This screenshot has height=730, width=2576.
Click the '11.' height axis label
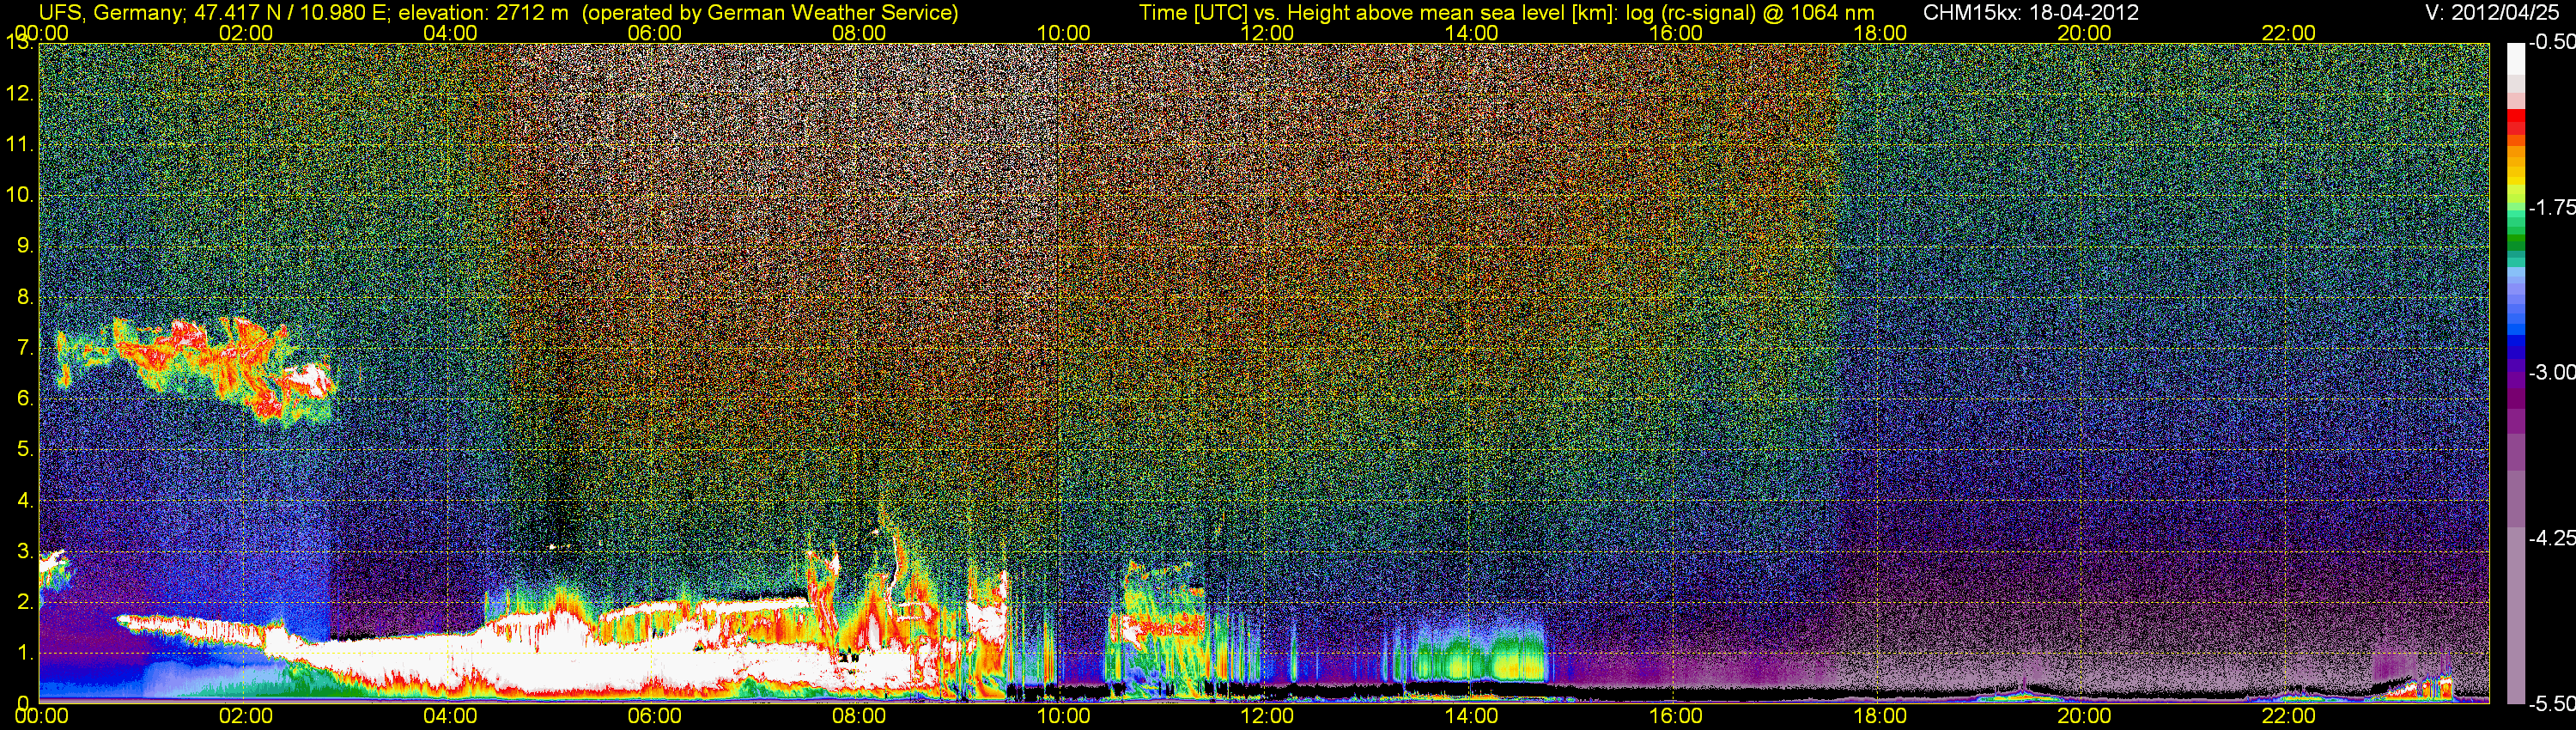[20, 144]
